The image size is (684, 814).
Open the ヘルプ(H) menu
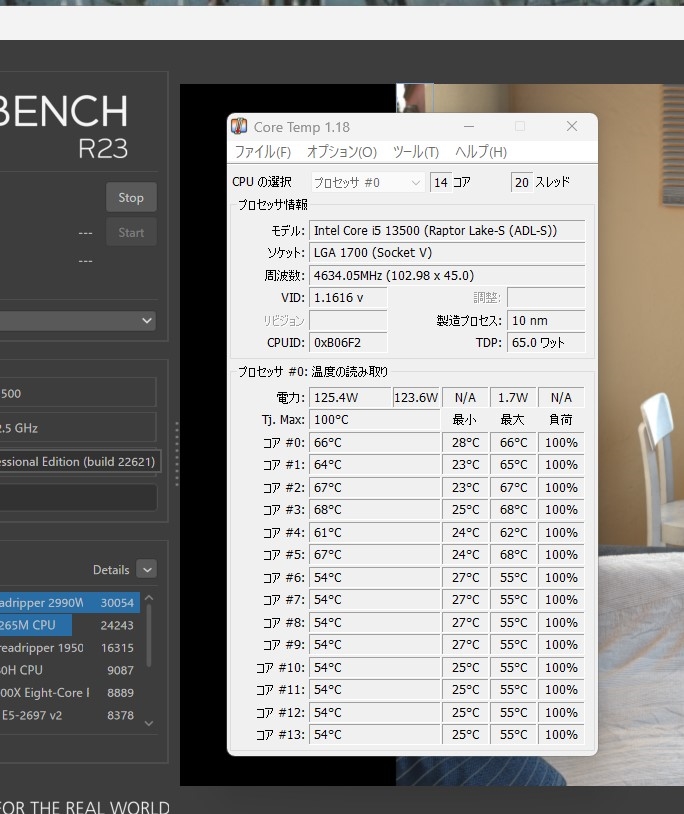(x=481, y=152)
